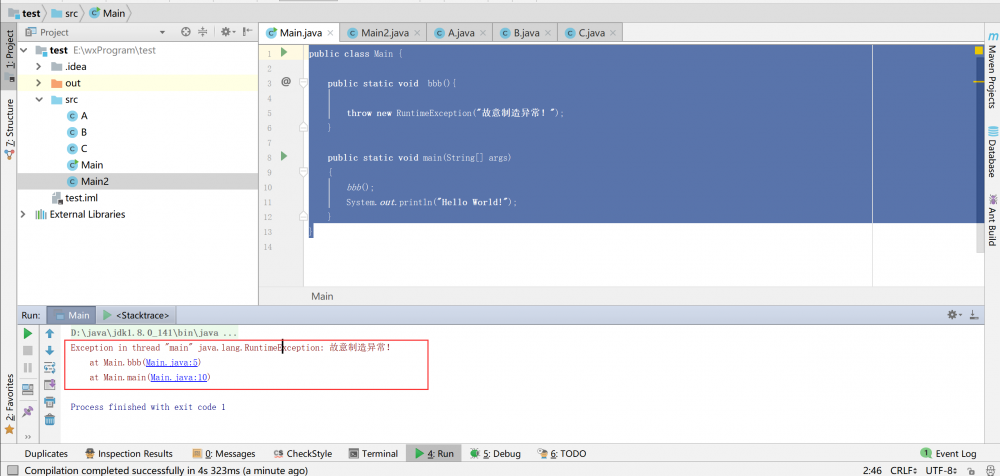Open the Event Log
The width and height of the screenshot is (1000, 476).
(948, 454)
